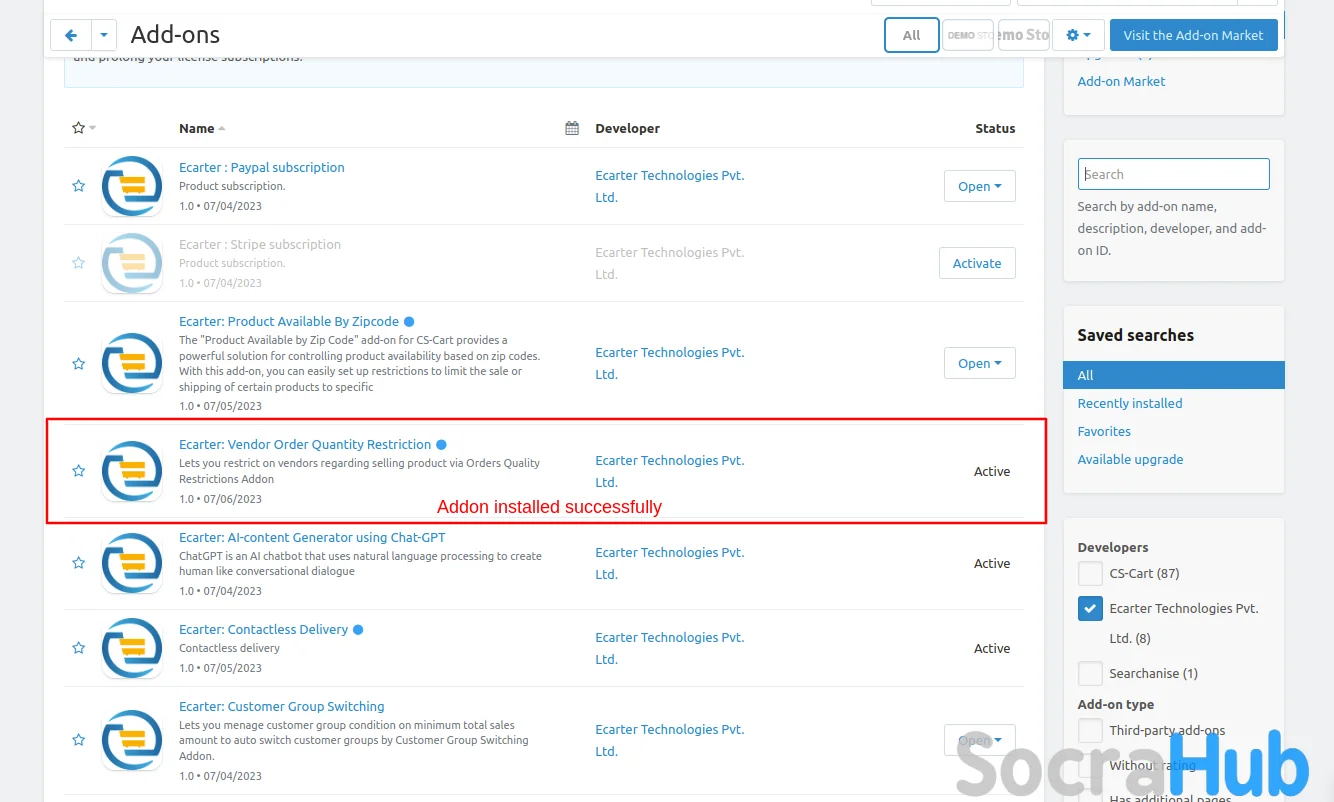Viewport: 1334px width, 802px height.
Task: Click the Vendor Order Quantity Restriction logo
Action: 132,471
